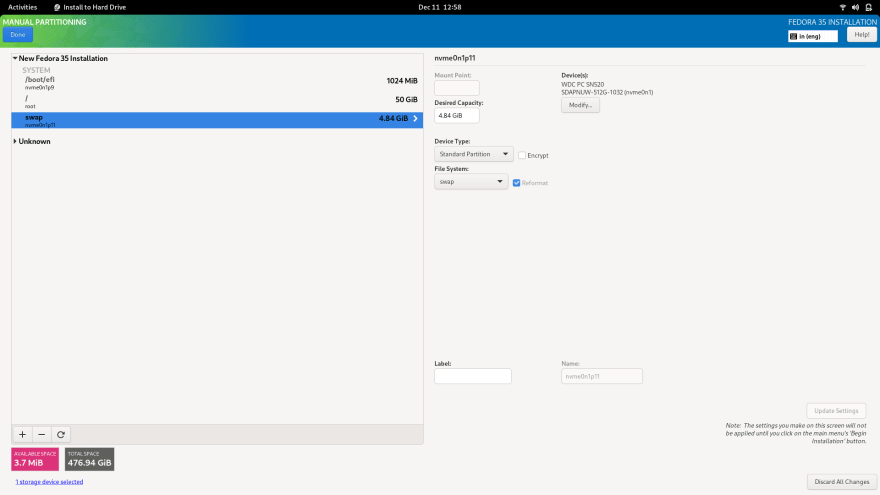The height and width of the screenshot is (495, 880).
Task: Reload storage configuration with refresh icon
Action: (x=61, y=434)
